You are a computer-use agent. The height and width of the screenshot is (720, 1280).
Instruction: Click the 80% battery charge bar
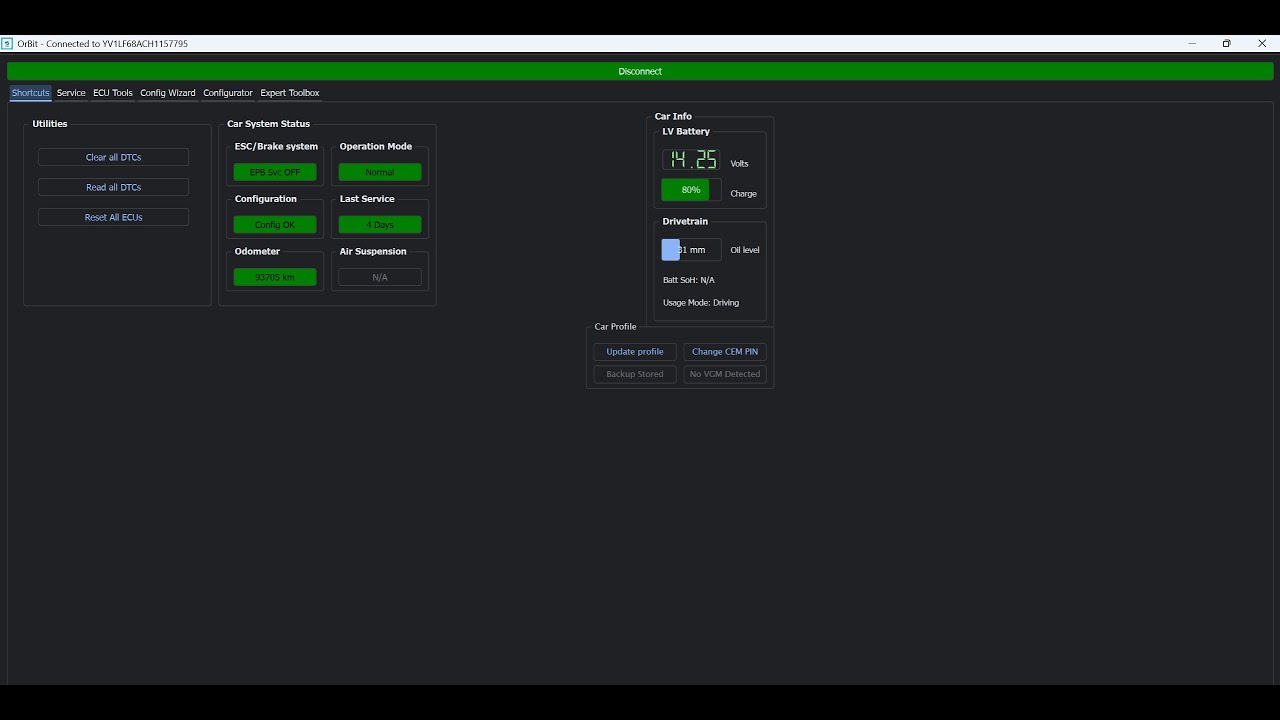(691, 190)
